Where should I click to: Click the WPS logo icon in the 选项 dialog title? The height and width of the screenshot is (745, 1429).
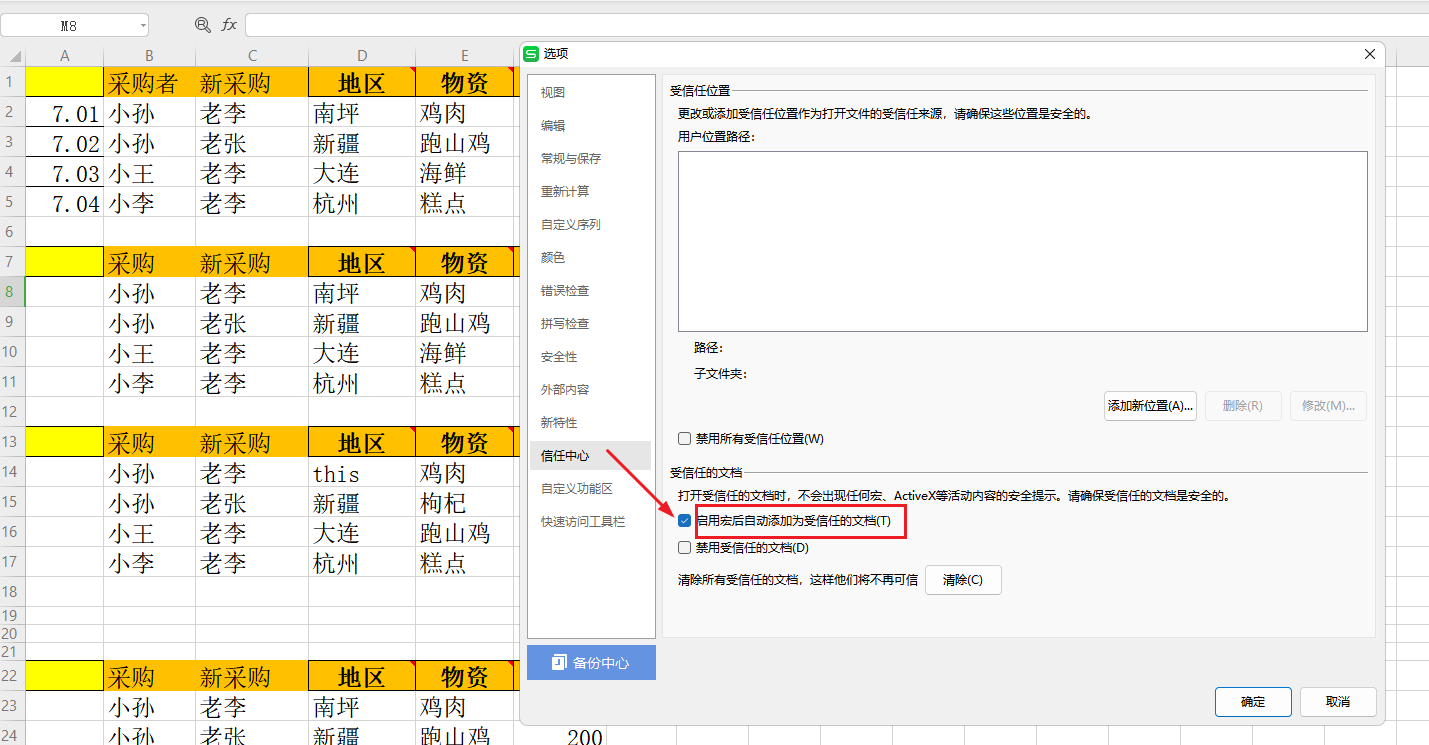click(x=531, y=55)
